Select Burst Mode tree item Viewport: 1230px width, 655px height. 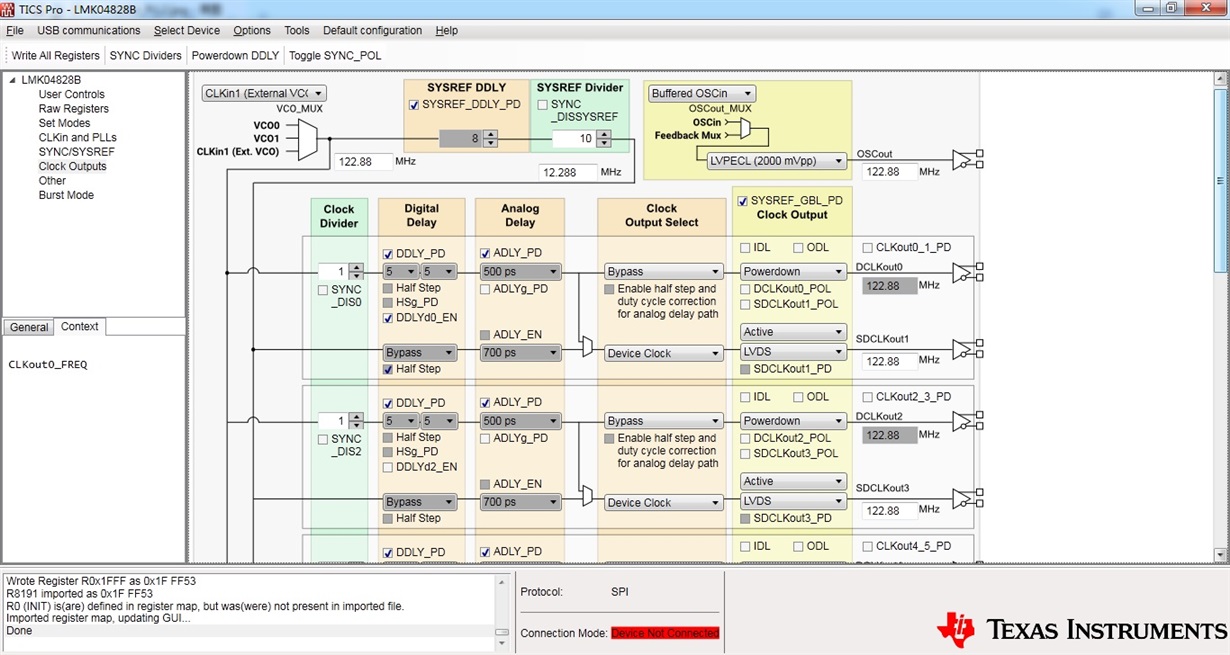tap(66, 195)
